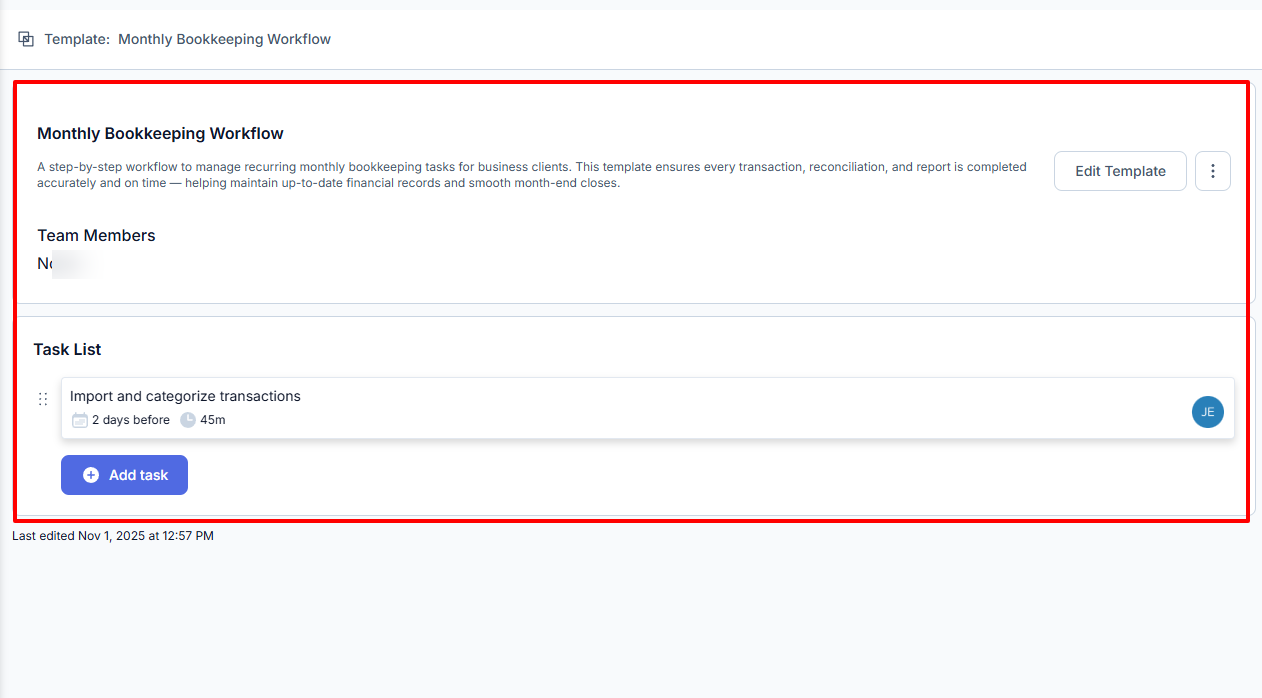1262x698 pixels.
Task: Open the Monthly Bookkeeping Workflow breadcrumb
Action: click(x=224, y=39)
